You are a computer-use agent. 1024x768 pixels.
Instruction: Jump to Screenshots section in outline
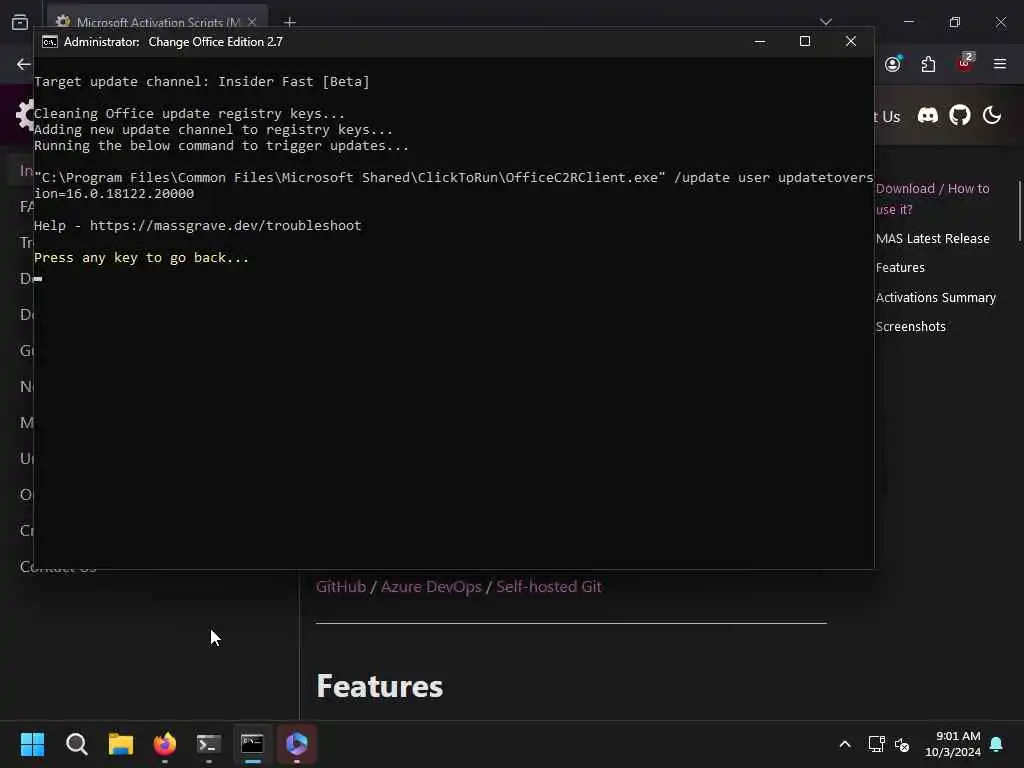(x=910, y=327)
